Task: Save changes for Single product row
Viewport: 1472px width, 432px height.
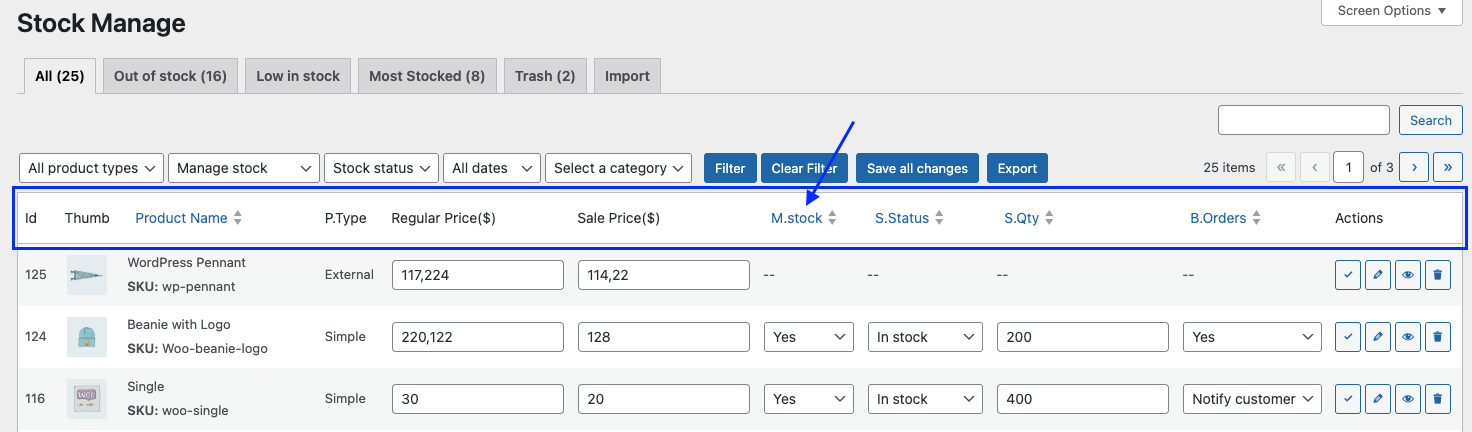Action: coord(1347,399)
